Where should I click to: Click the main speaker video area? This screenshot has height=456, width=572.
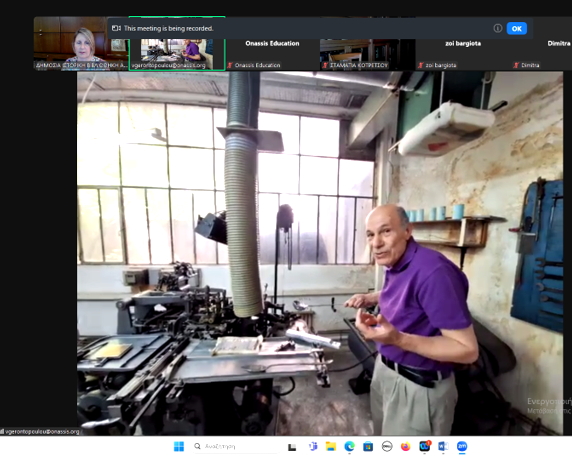(320, 253)
